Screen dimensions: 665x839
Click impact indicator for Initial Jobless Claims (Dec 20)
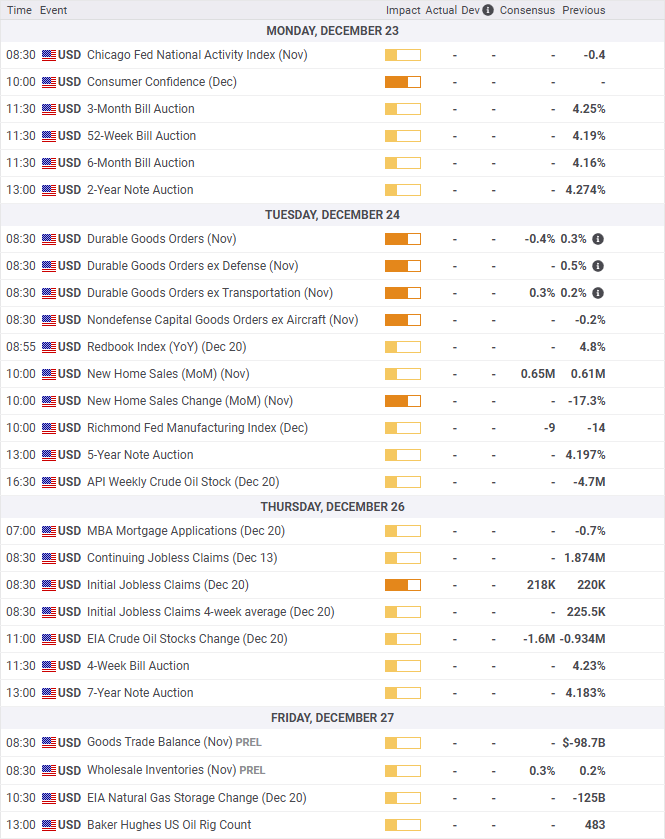(x=403, y=585)
